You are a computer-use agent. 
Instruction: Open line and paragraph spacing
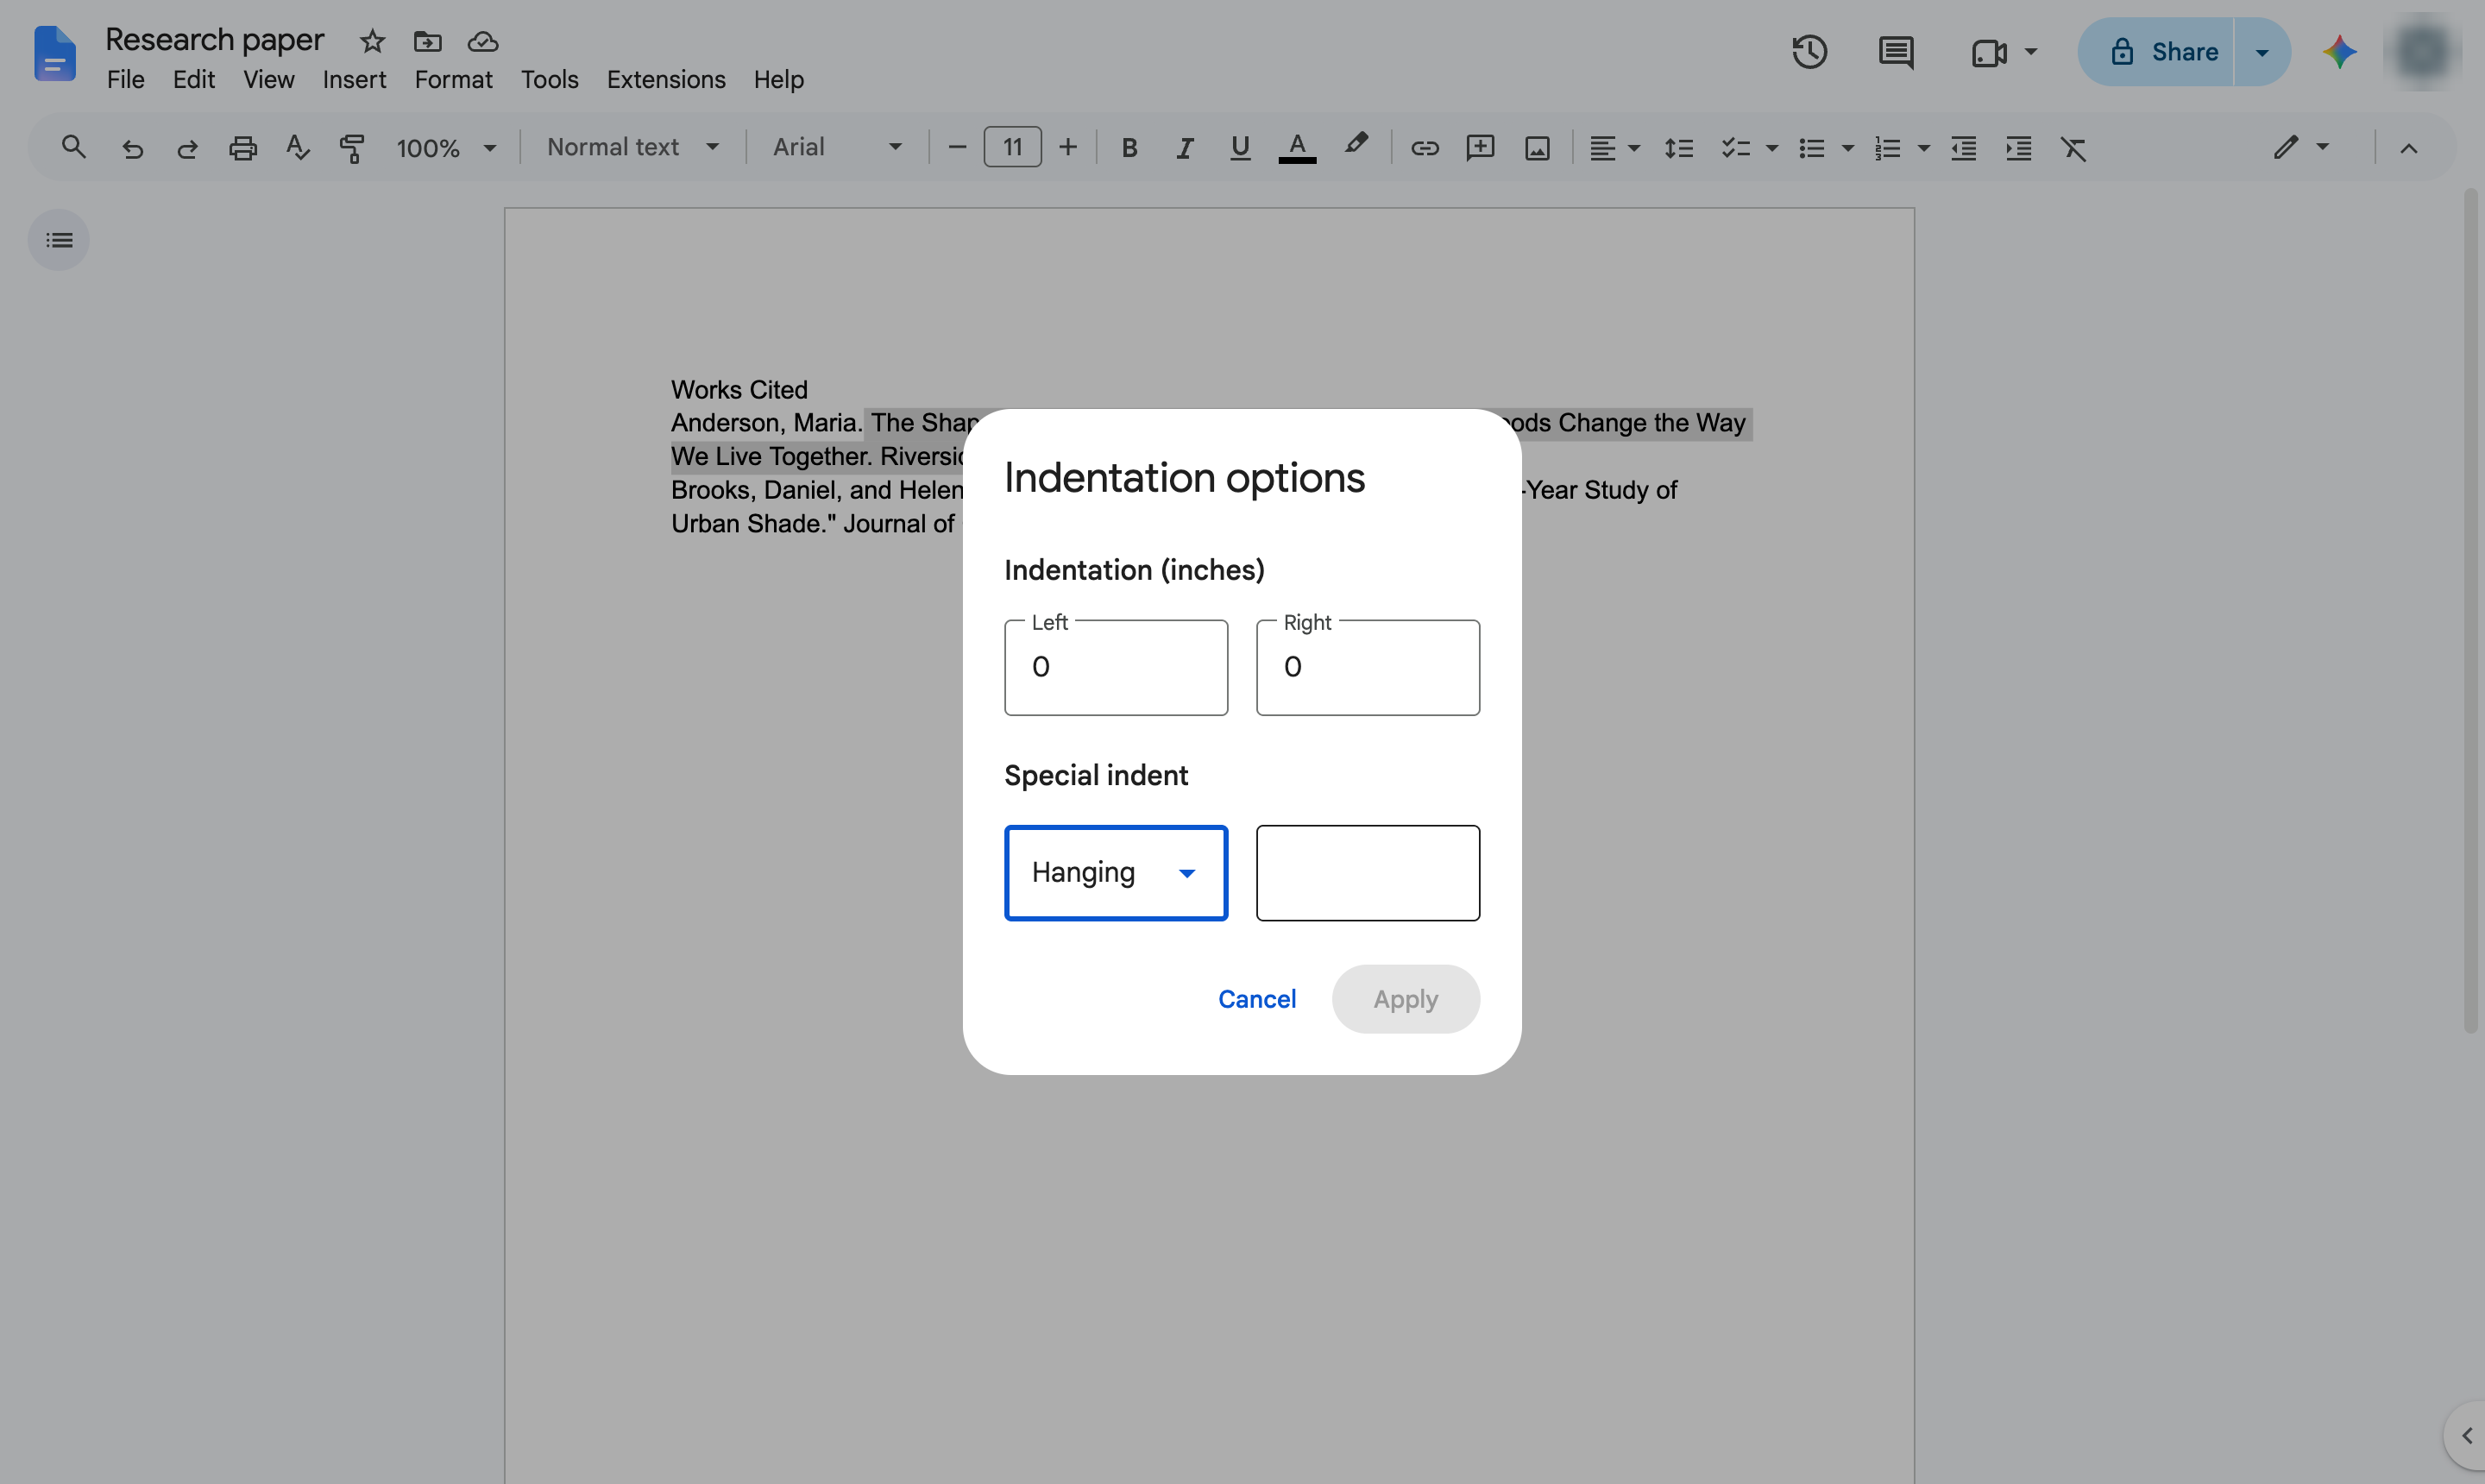1678,148
